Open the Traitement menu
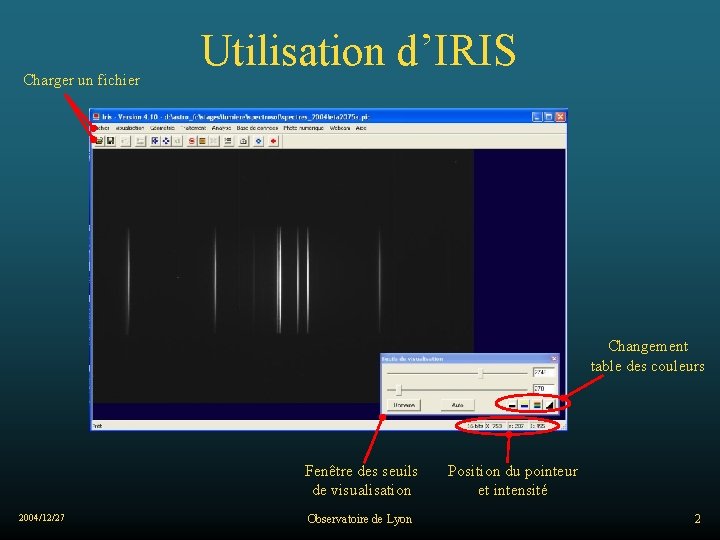The height and width of the screenshot is (540, 720). (x=193, y=128)
